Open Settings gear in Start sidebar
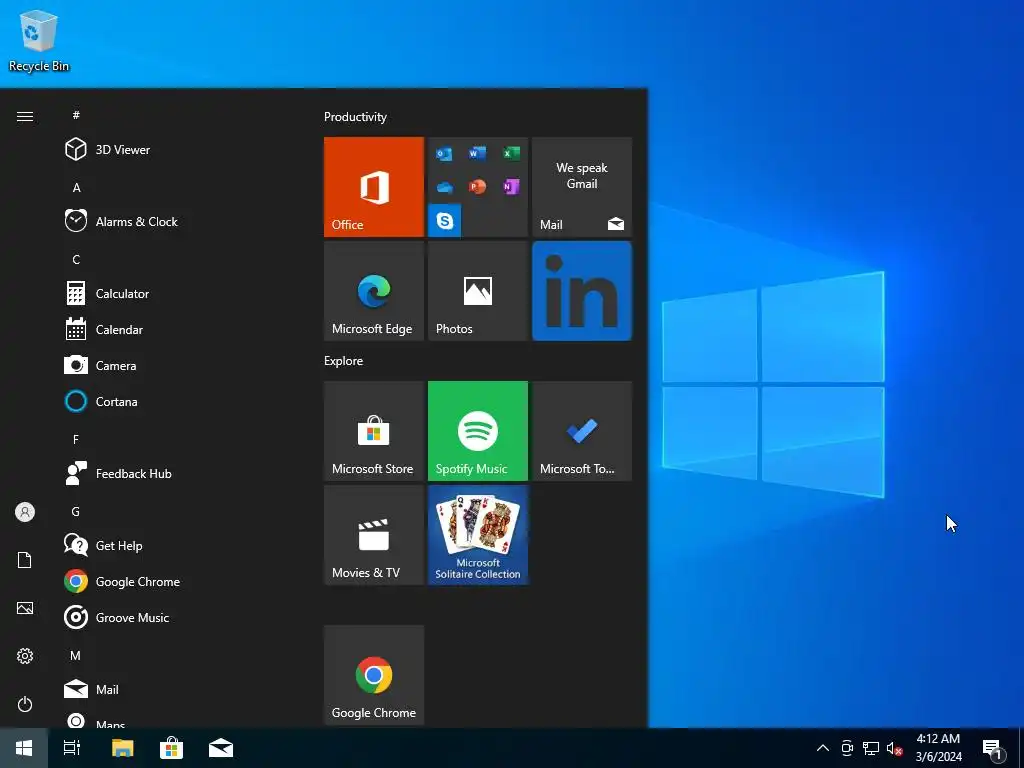 [25, 656]
